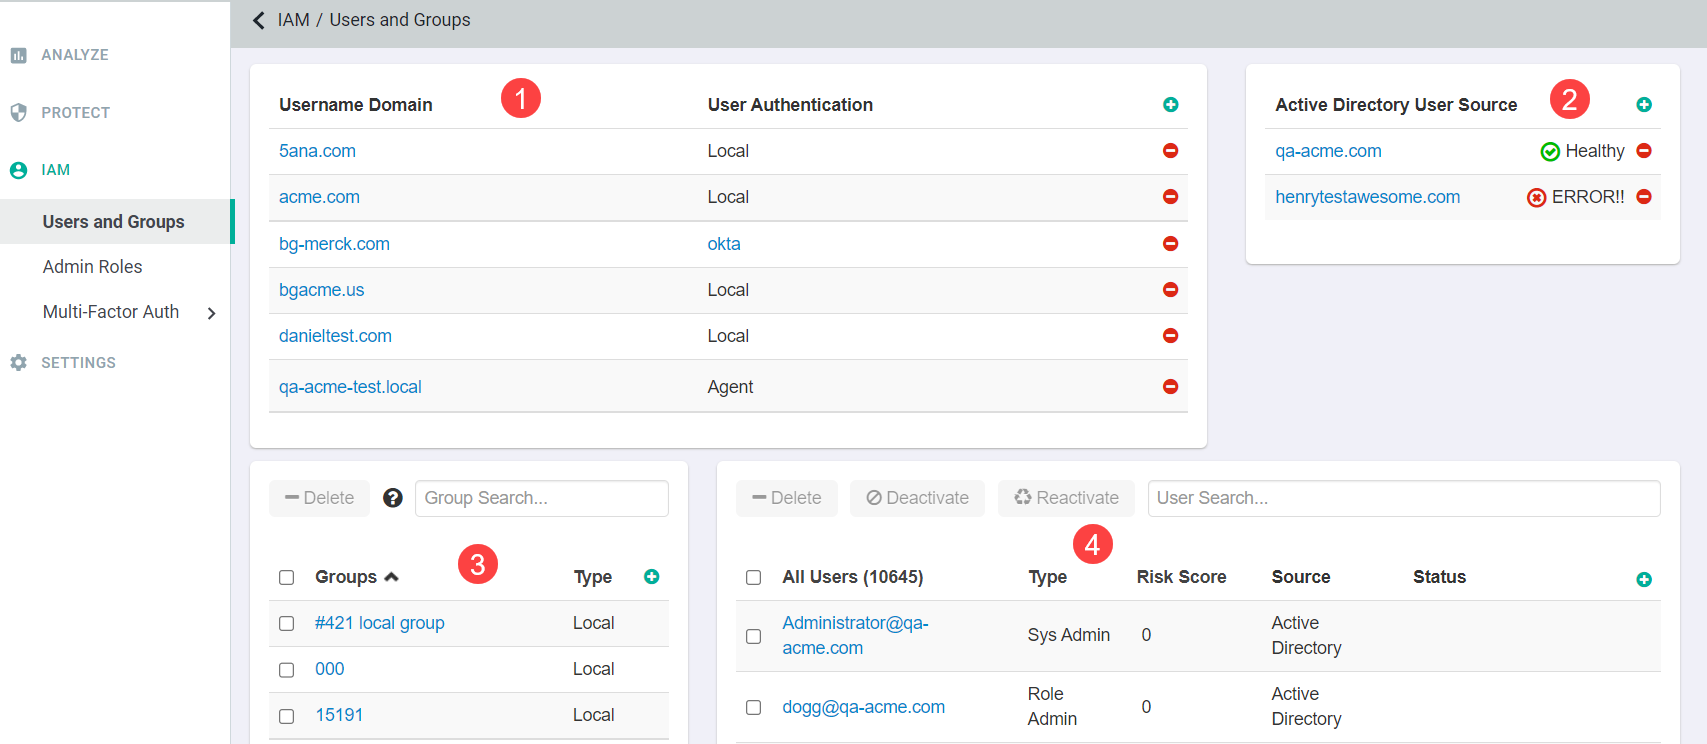1707x744 pixels.
Task: Go back using the breadcrumb arrow
Action: 259,20
